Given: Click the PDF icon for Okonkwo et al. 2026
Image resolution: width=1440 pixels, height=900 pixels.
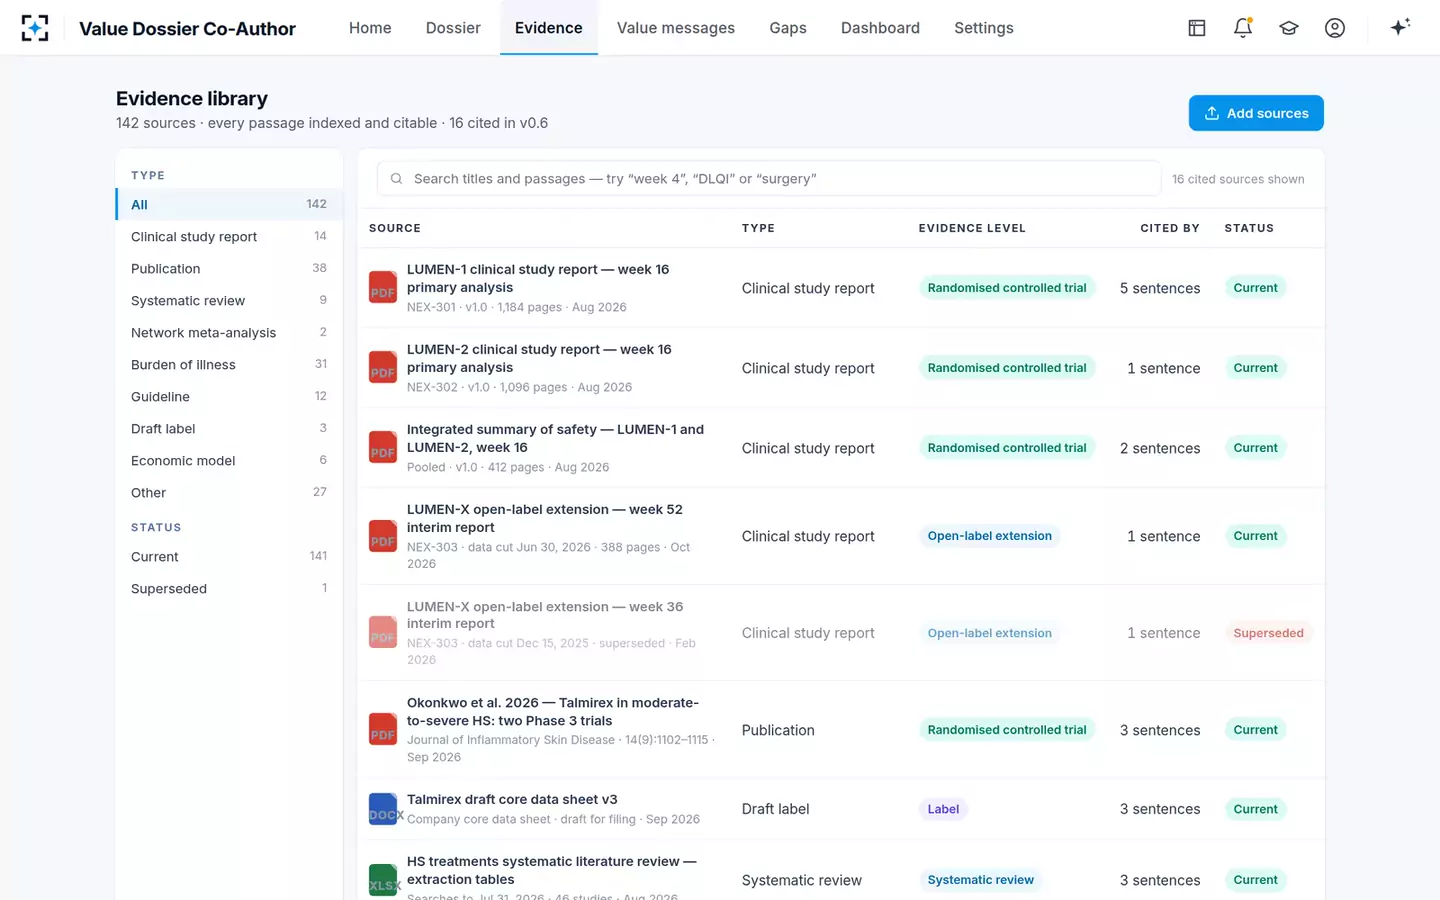Looking at the screenshot, I should point(383,729).
